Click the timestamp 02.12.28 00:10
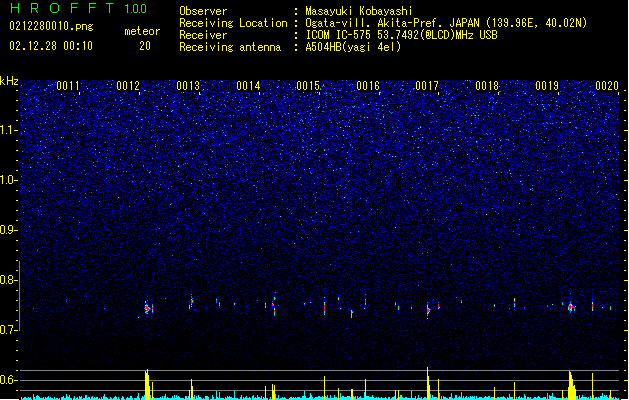The image size is (629, 400). [x=51, y=46]
